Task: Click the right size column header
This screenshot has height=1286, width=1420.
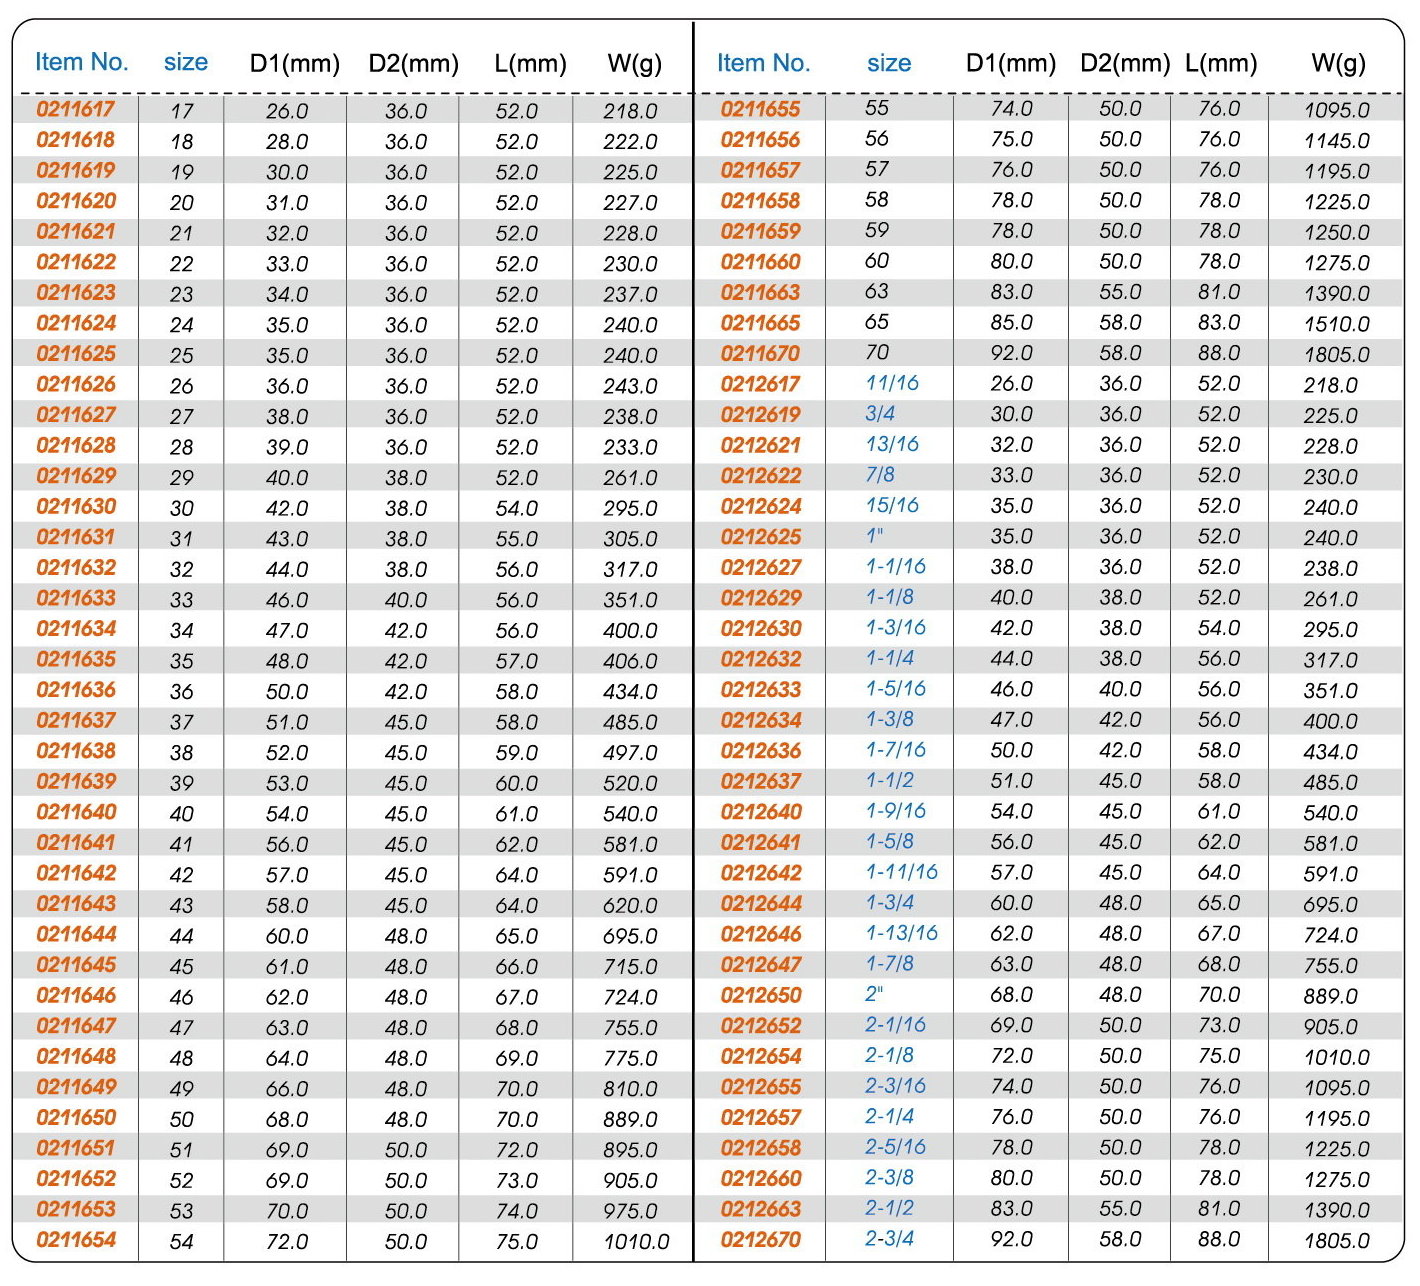Action: point(889,63)
